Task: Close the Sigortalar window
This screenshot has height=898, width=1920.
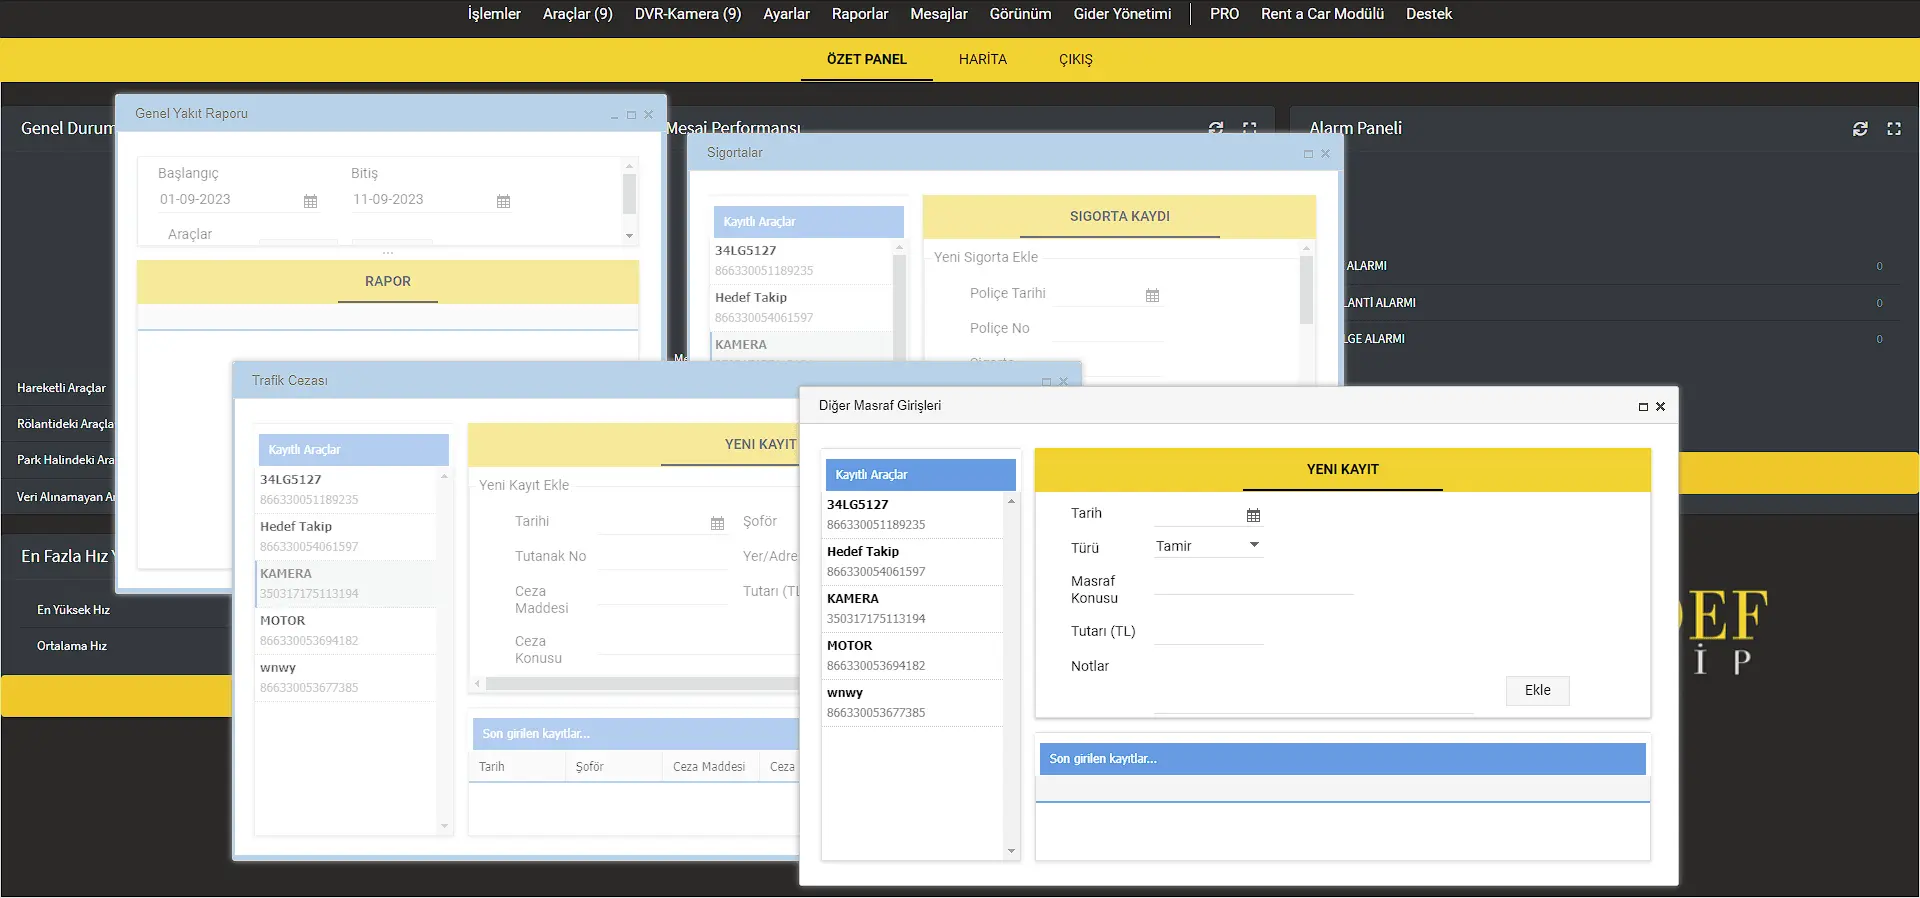Action: 1325,154
